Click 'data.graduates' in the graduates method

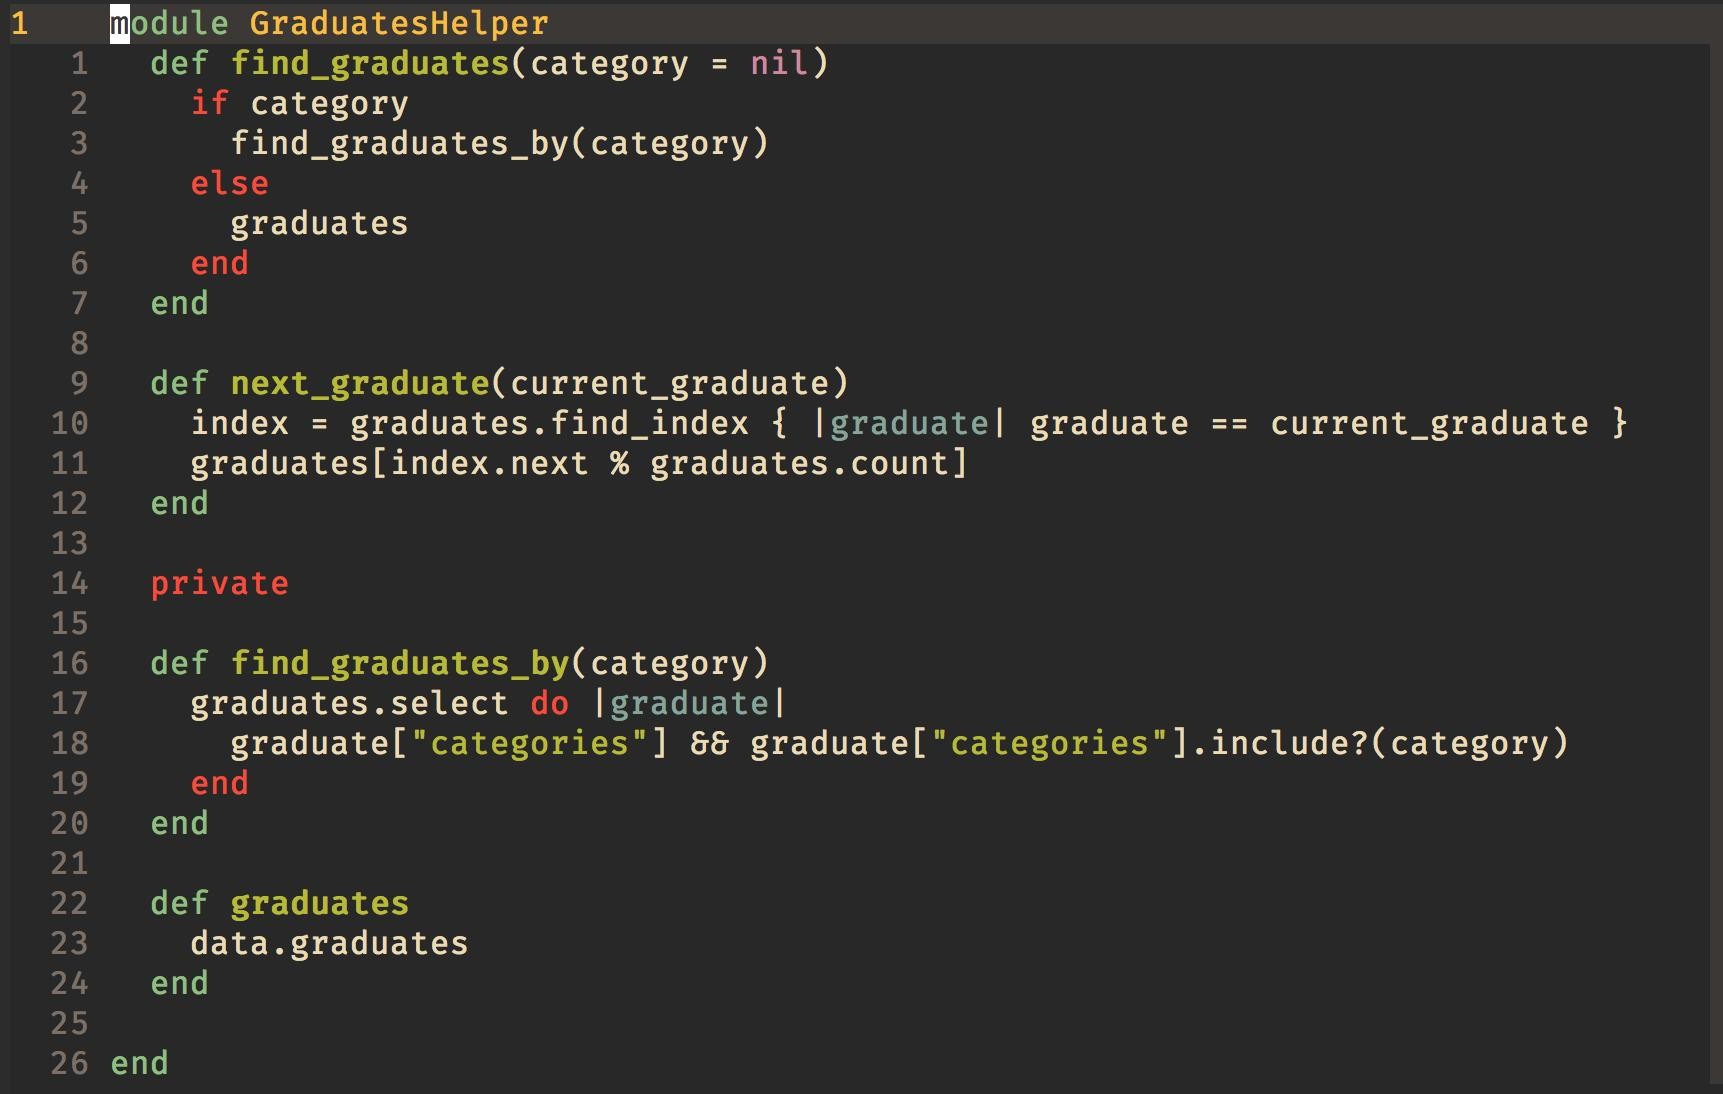coord(329,943)
